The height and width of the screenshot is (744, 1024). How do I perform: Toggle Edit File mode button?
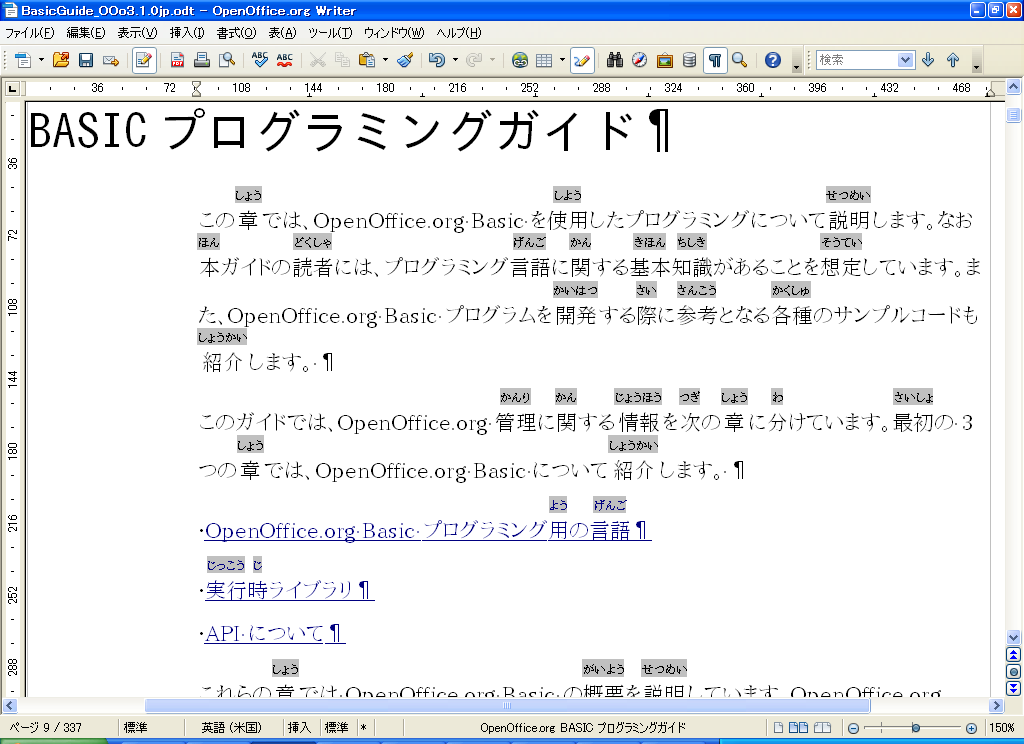coord(144,60)
